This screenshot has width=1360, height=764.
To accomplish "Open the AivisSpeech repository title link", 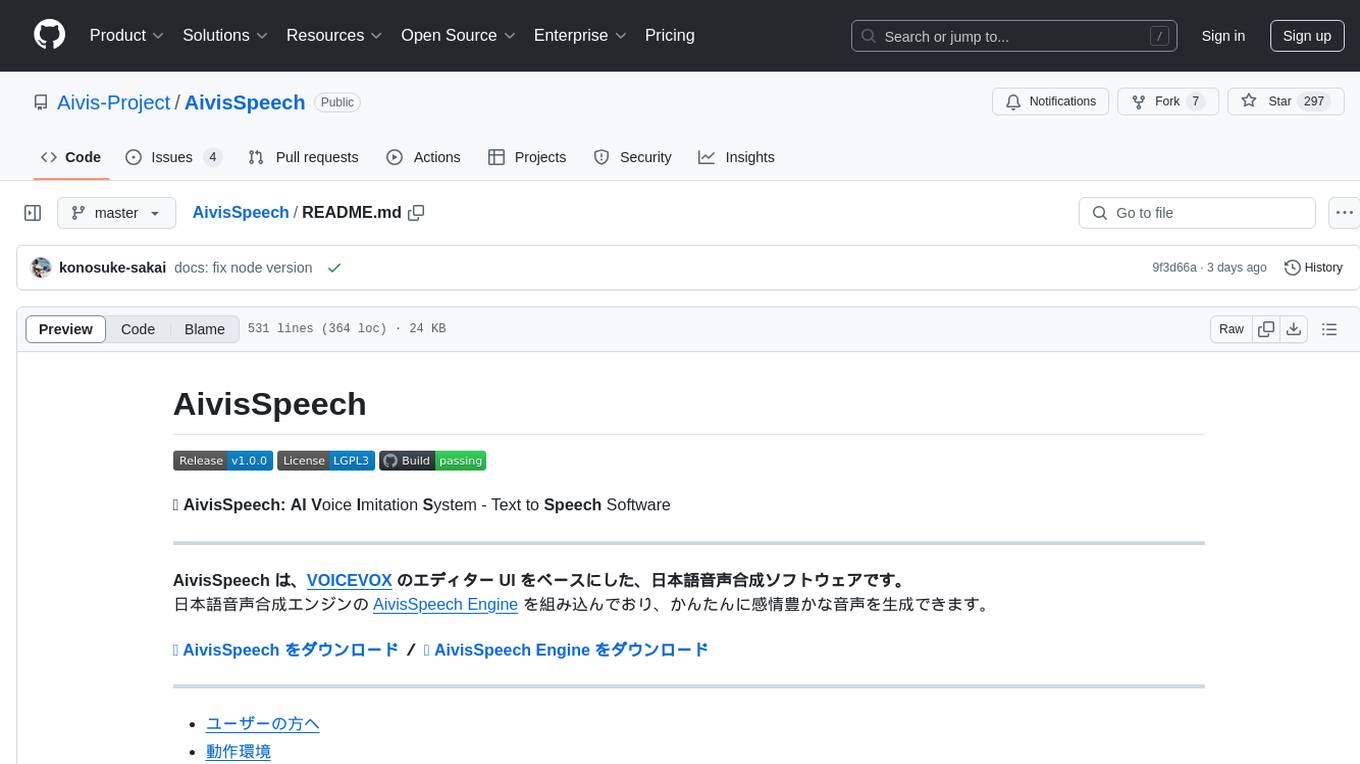I will [245, 102].
